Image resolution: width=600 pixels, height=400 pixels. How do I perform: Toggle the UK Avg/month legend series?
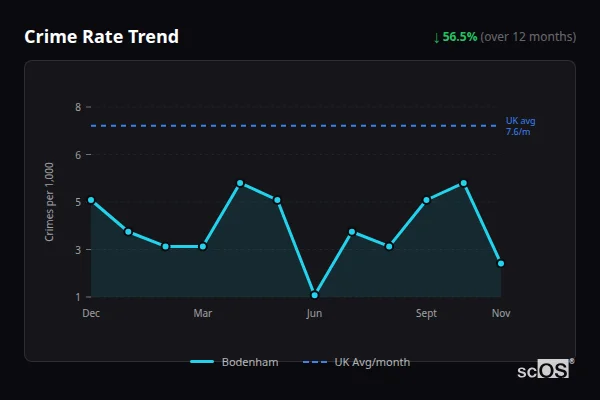pyautogui.click(x=356, y=362)
